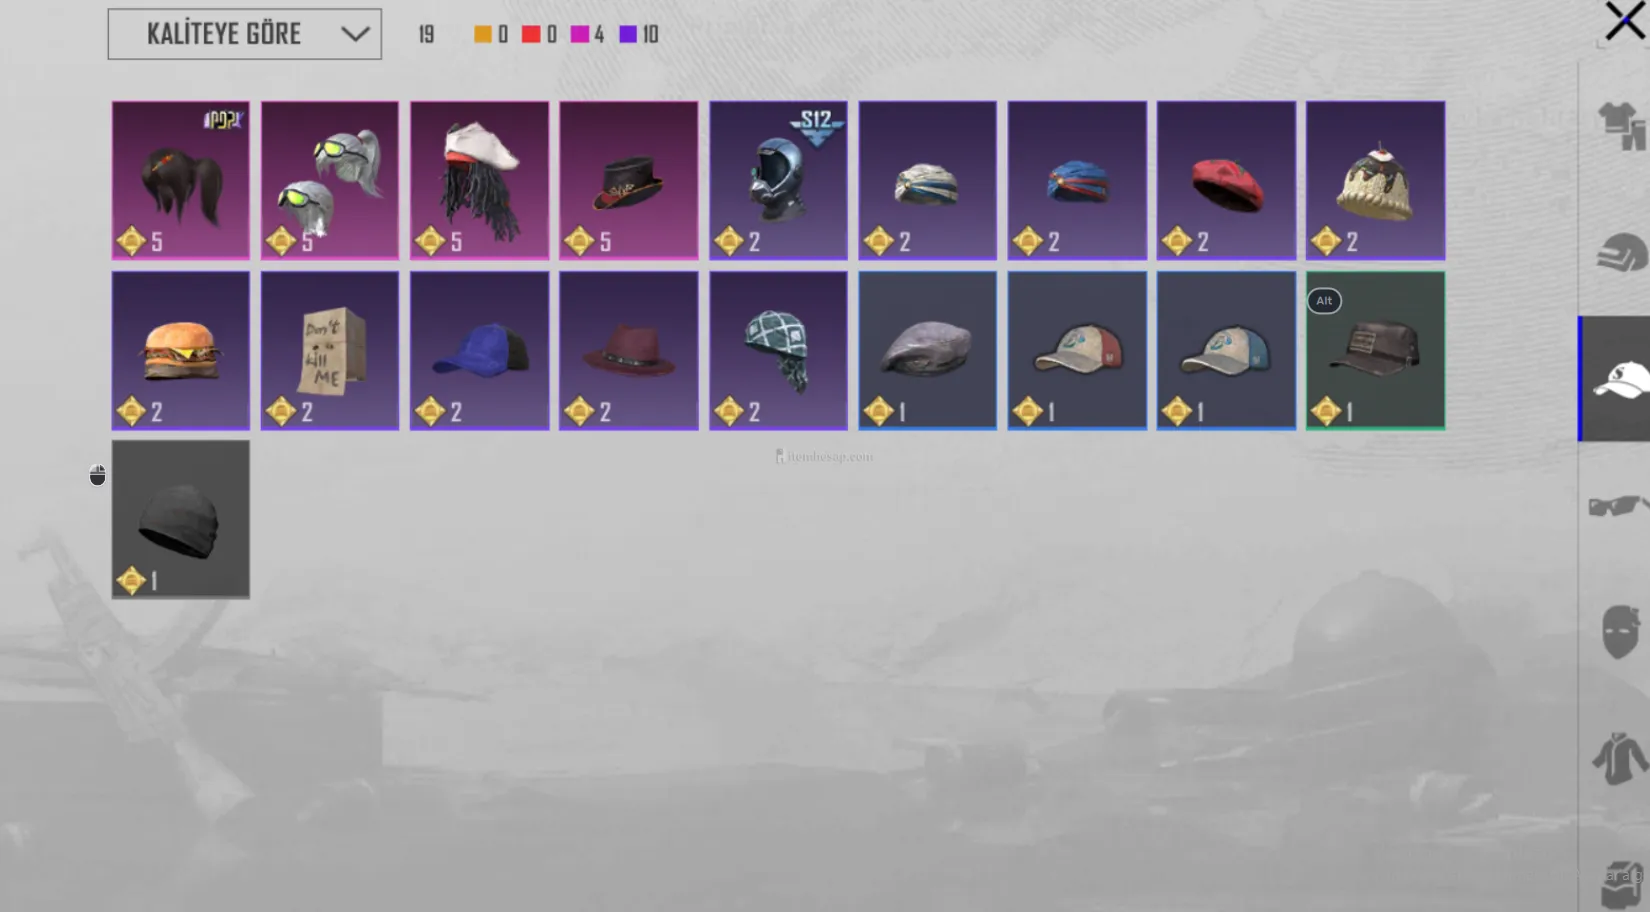Viewport: 1650px width, 912px height.
Task: Choose the hamburger hat item
Action: (181, 350)
